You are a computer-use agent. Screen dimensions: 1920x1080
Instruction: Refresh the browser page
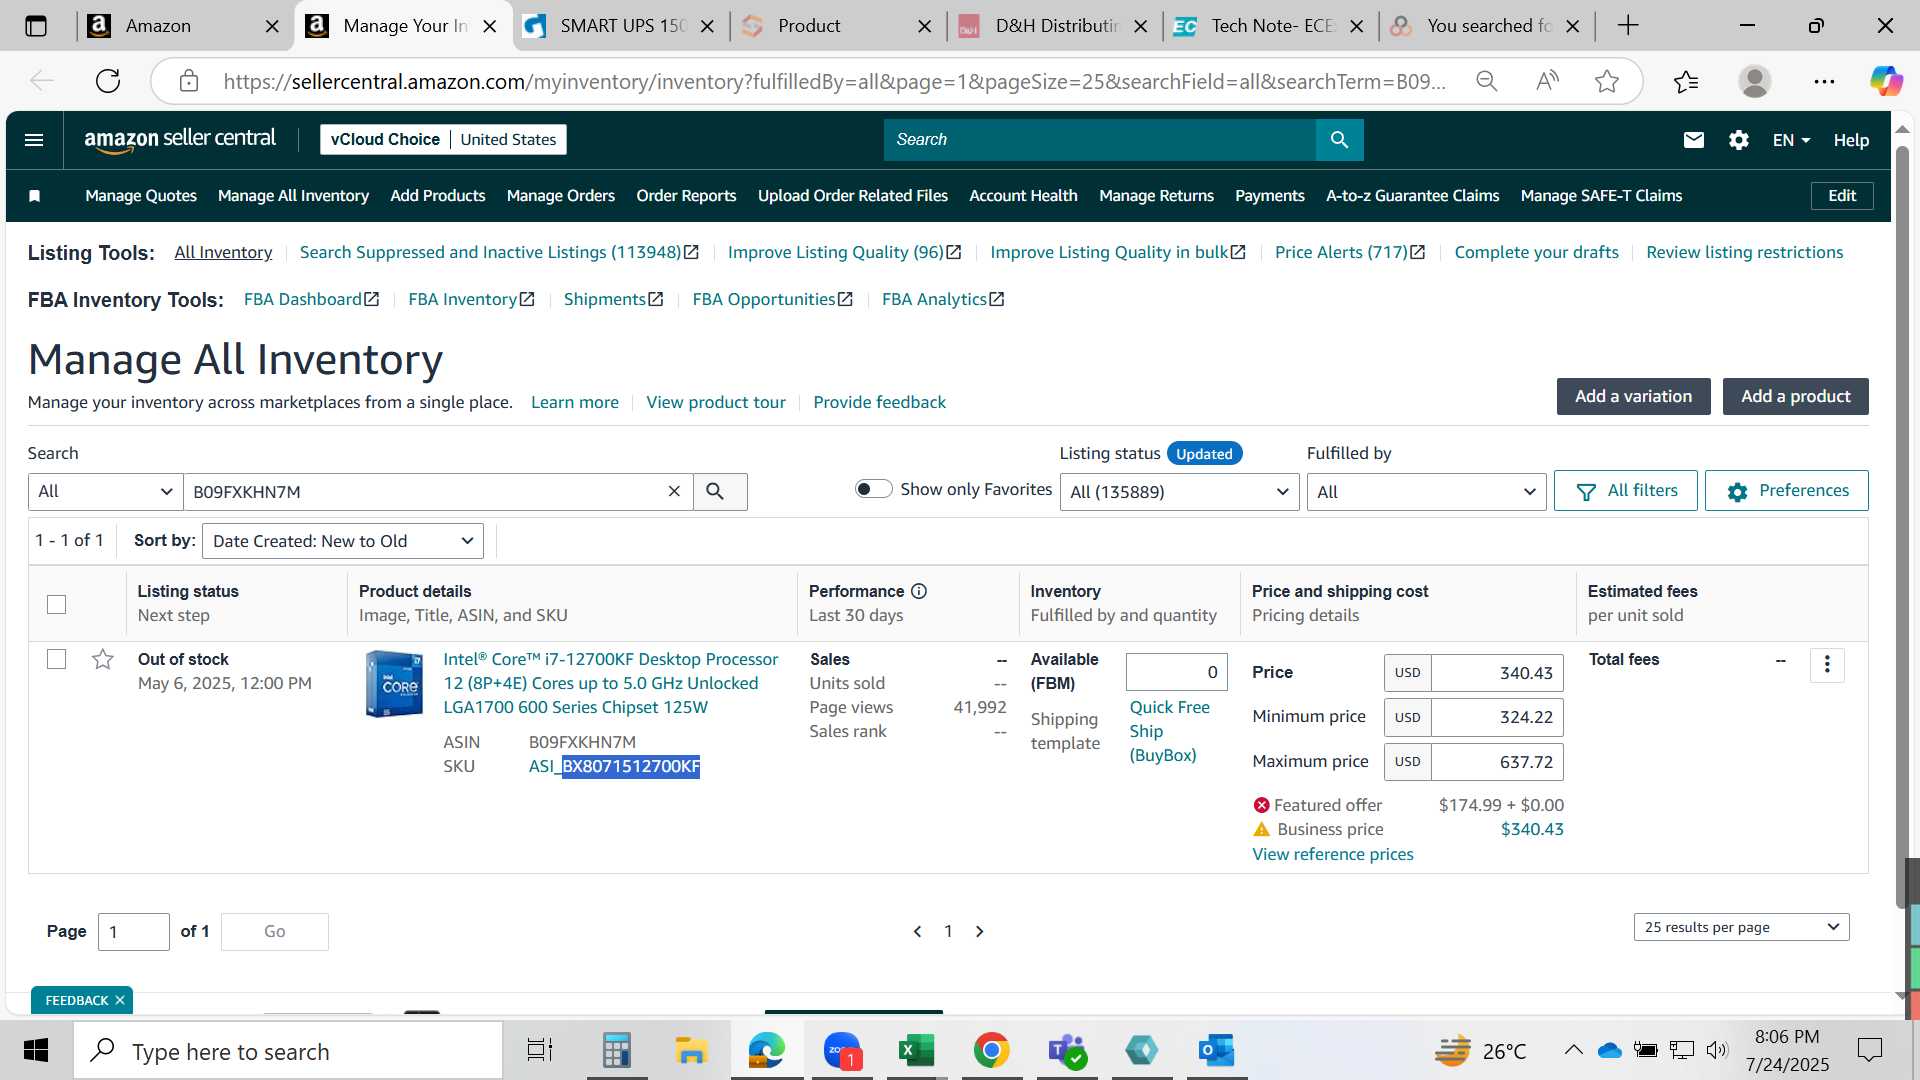[x=108, y=81]
